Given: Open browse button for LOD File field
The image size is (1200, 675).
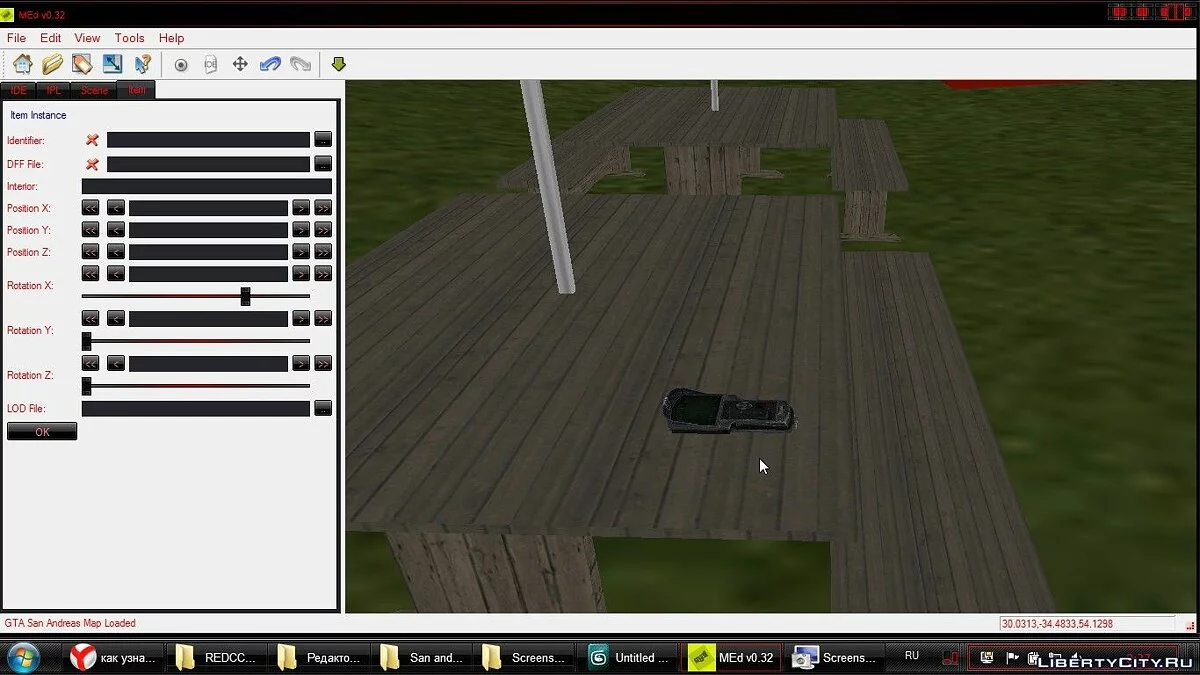Looking at the screenshot, I should 322,408.
